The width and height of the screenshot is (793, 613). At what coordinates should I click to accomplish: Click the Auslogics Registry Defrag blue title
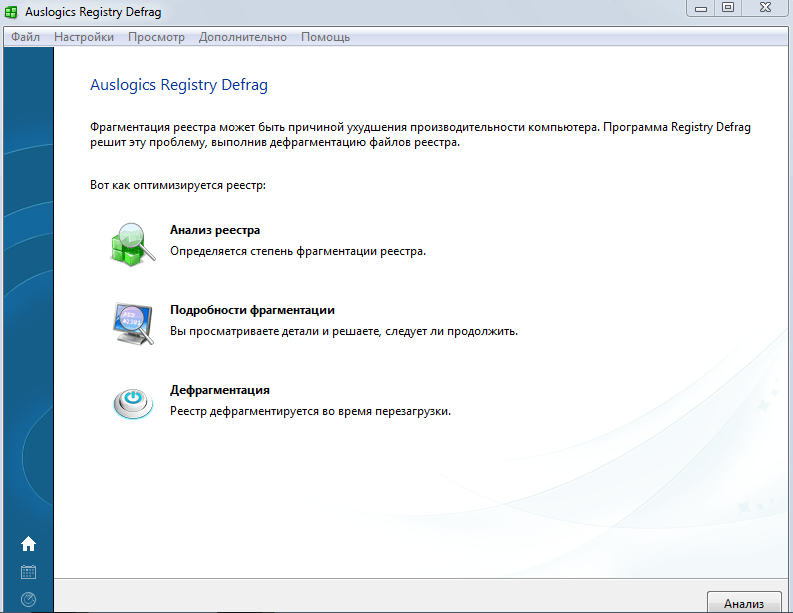[179, 85]
